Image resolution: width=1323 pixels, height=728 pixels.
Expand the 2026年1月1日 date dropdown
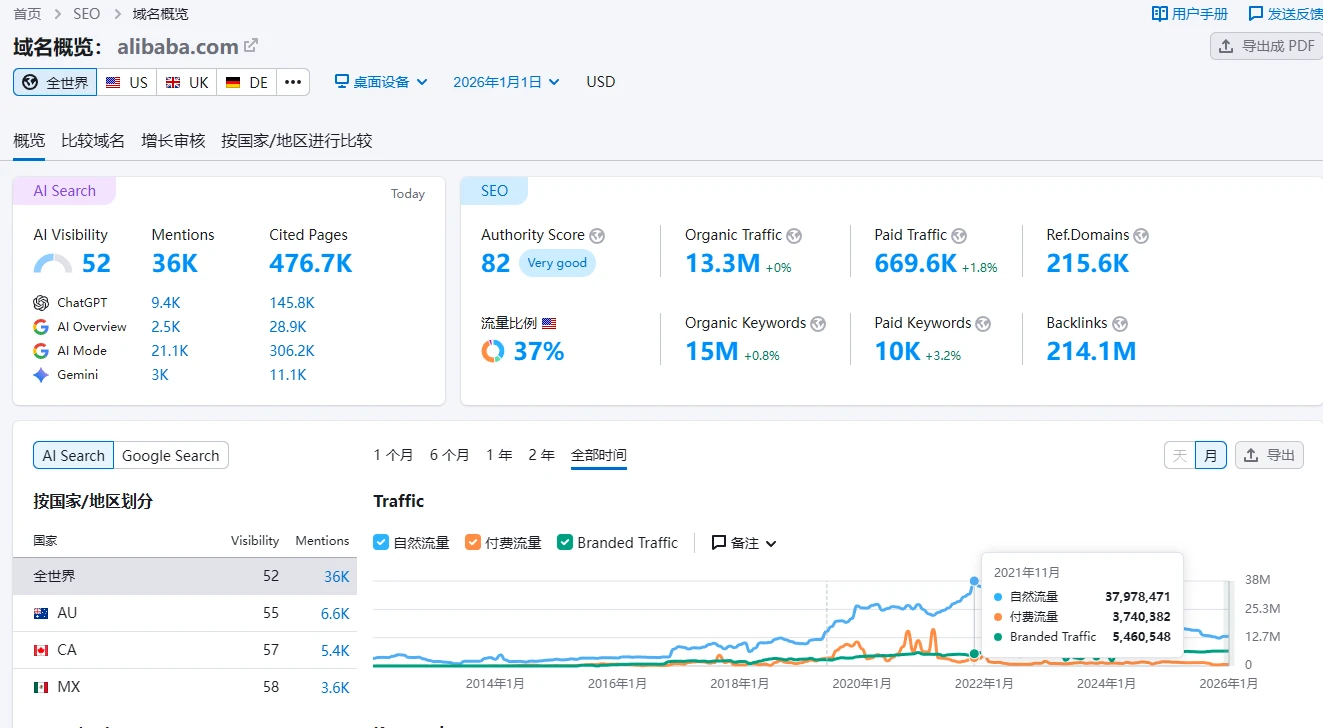coord(506,82)
